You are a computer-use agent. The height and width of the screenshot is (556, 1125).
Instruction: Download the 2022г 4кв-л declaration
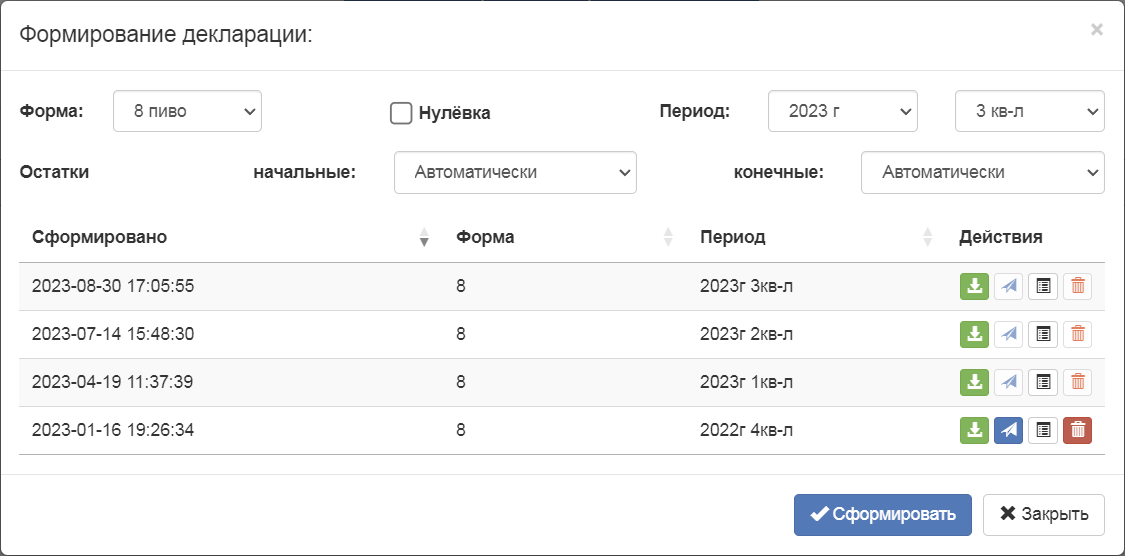[x=974, y=430]
